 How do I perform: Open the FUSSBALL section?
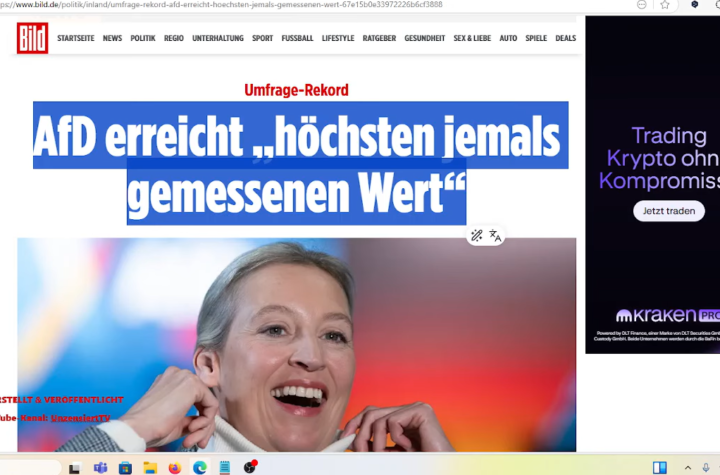tap(297, 38)
